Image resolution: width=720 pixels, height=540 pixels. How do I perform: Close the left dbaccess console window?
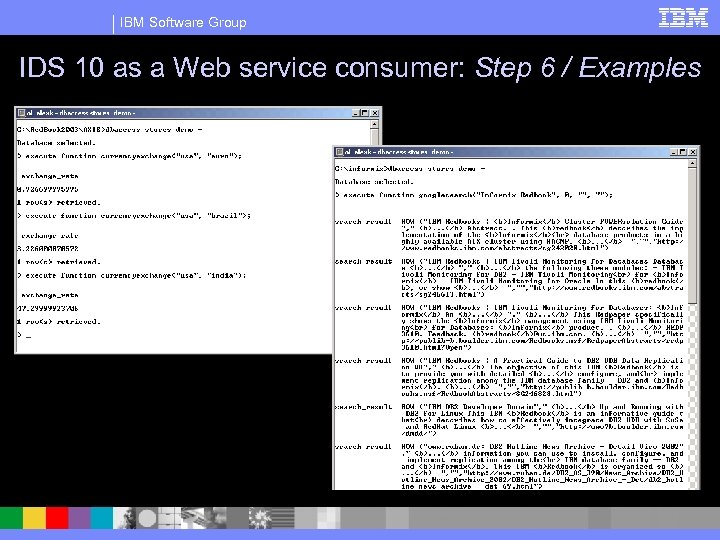coord(375,112)
